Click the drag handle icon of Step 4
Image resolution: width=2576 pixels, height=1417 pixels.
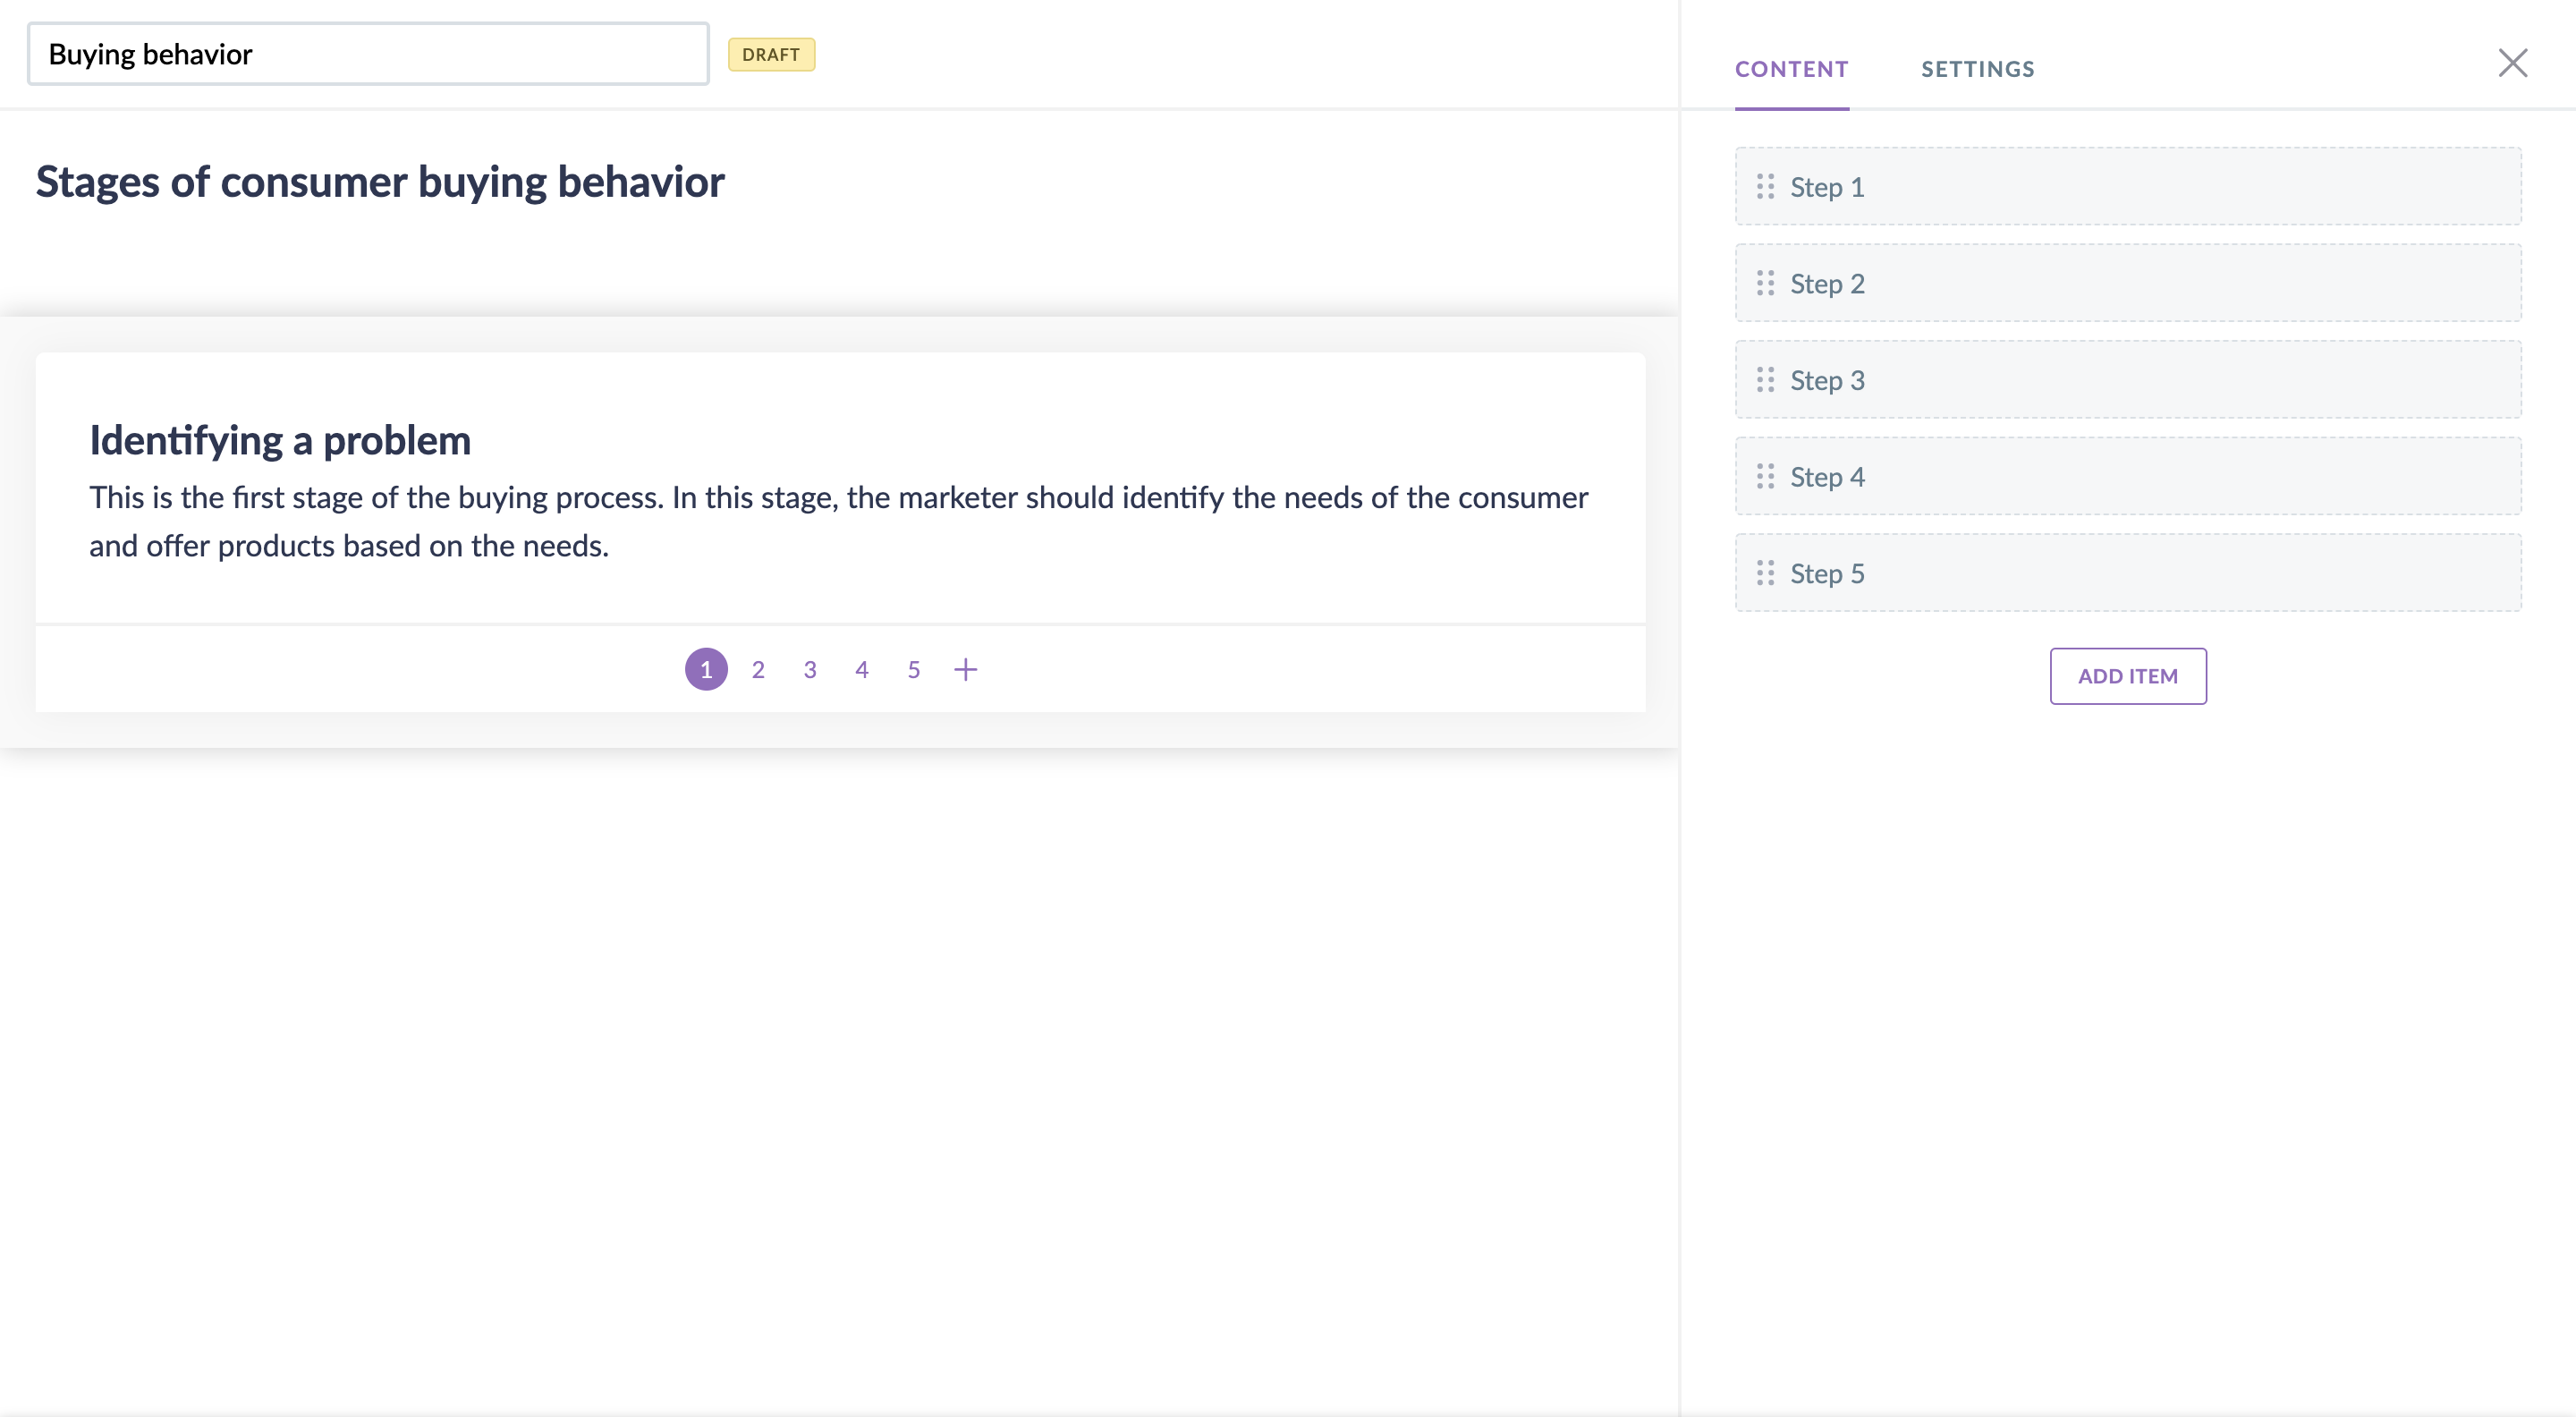tap(1765, 477)
